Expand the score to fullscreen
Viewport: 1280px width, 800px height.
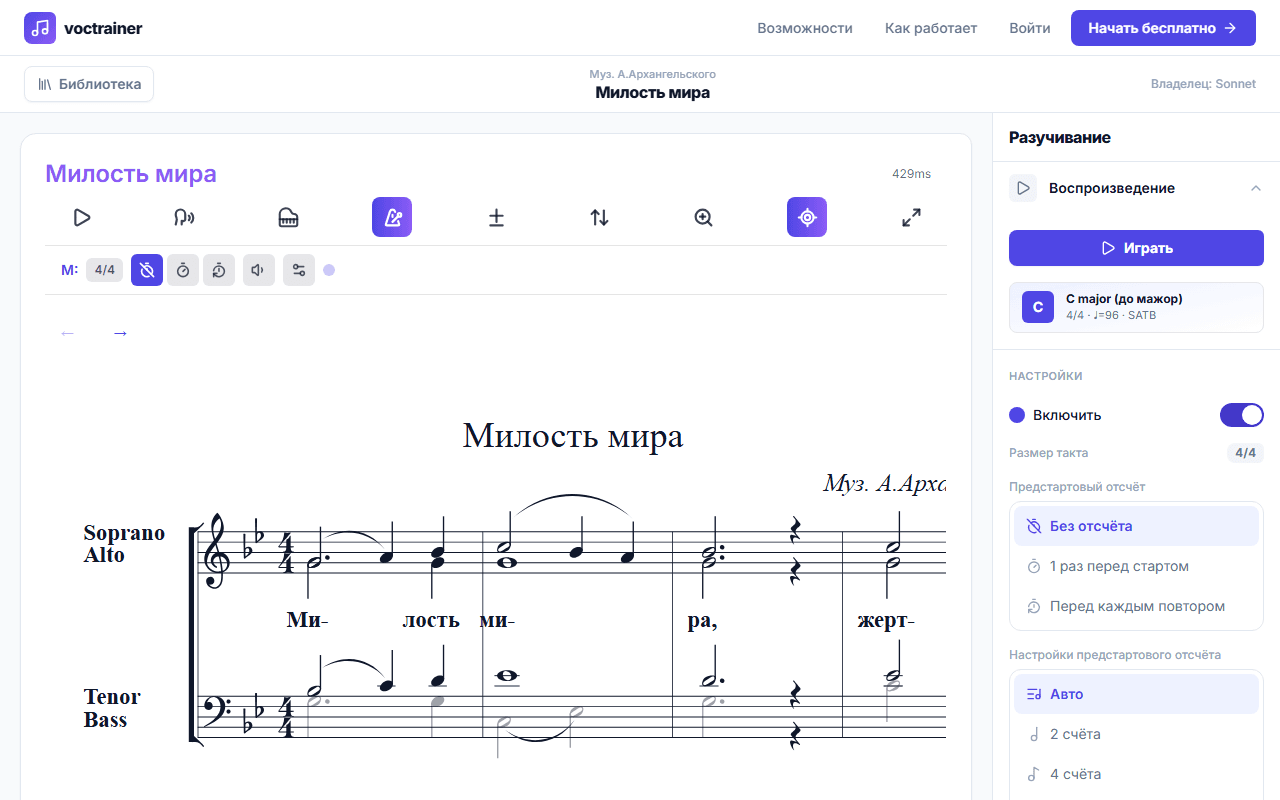click(x=911, y=217)
